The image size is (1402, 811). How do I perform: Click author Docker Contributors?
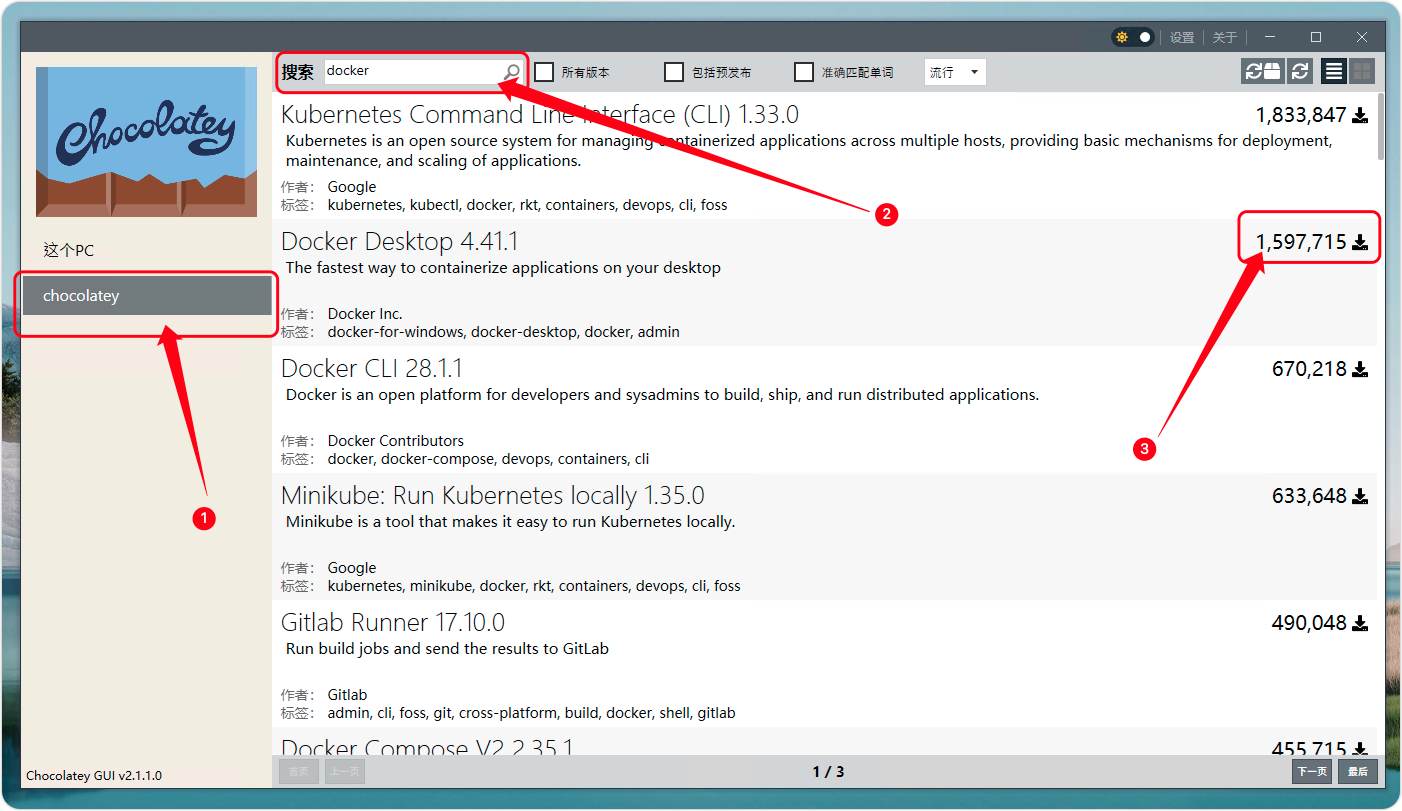(x=396, y=441)
